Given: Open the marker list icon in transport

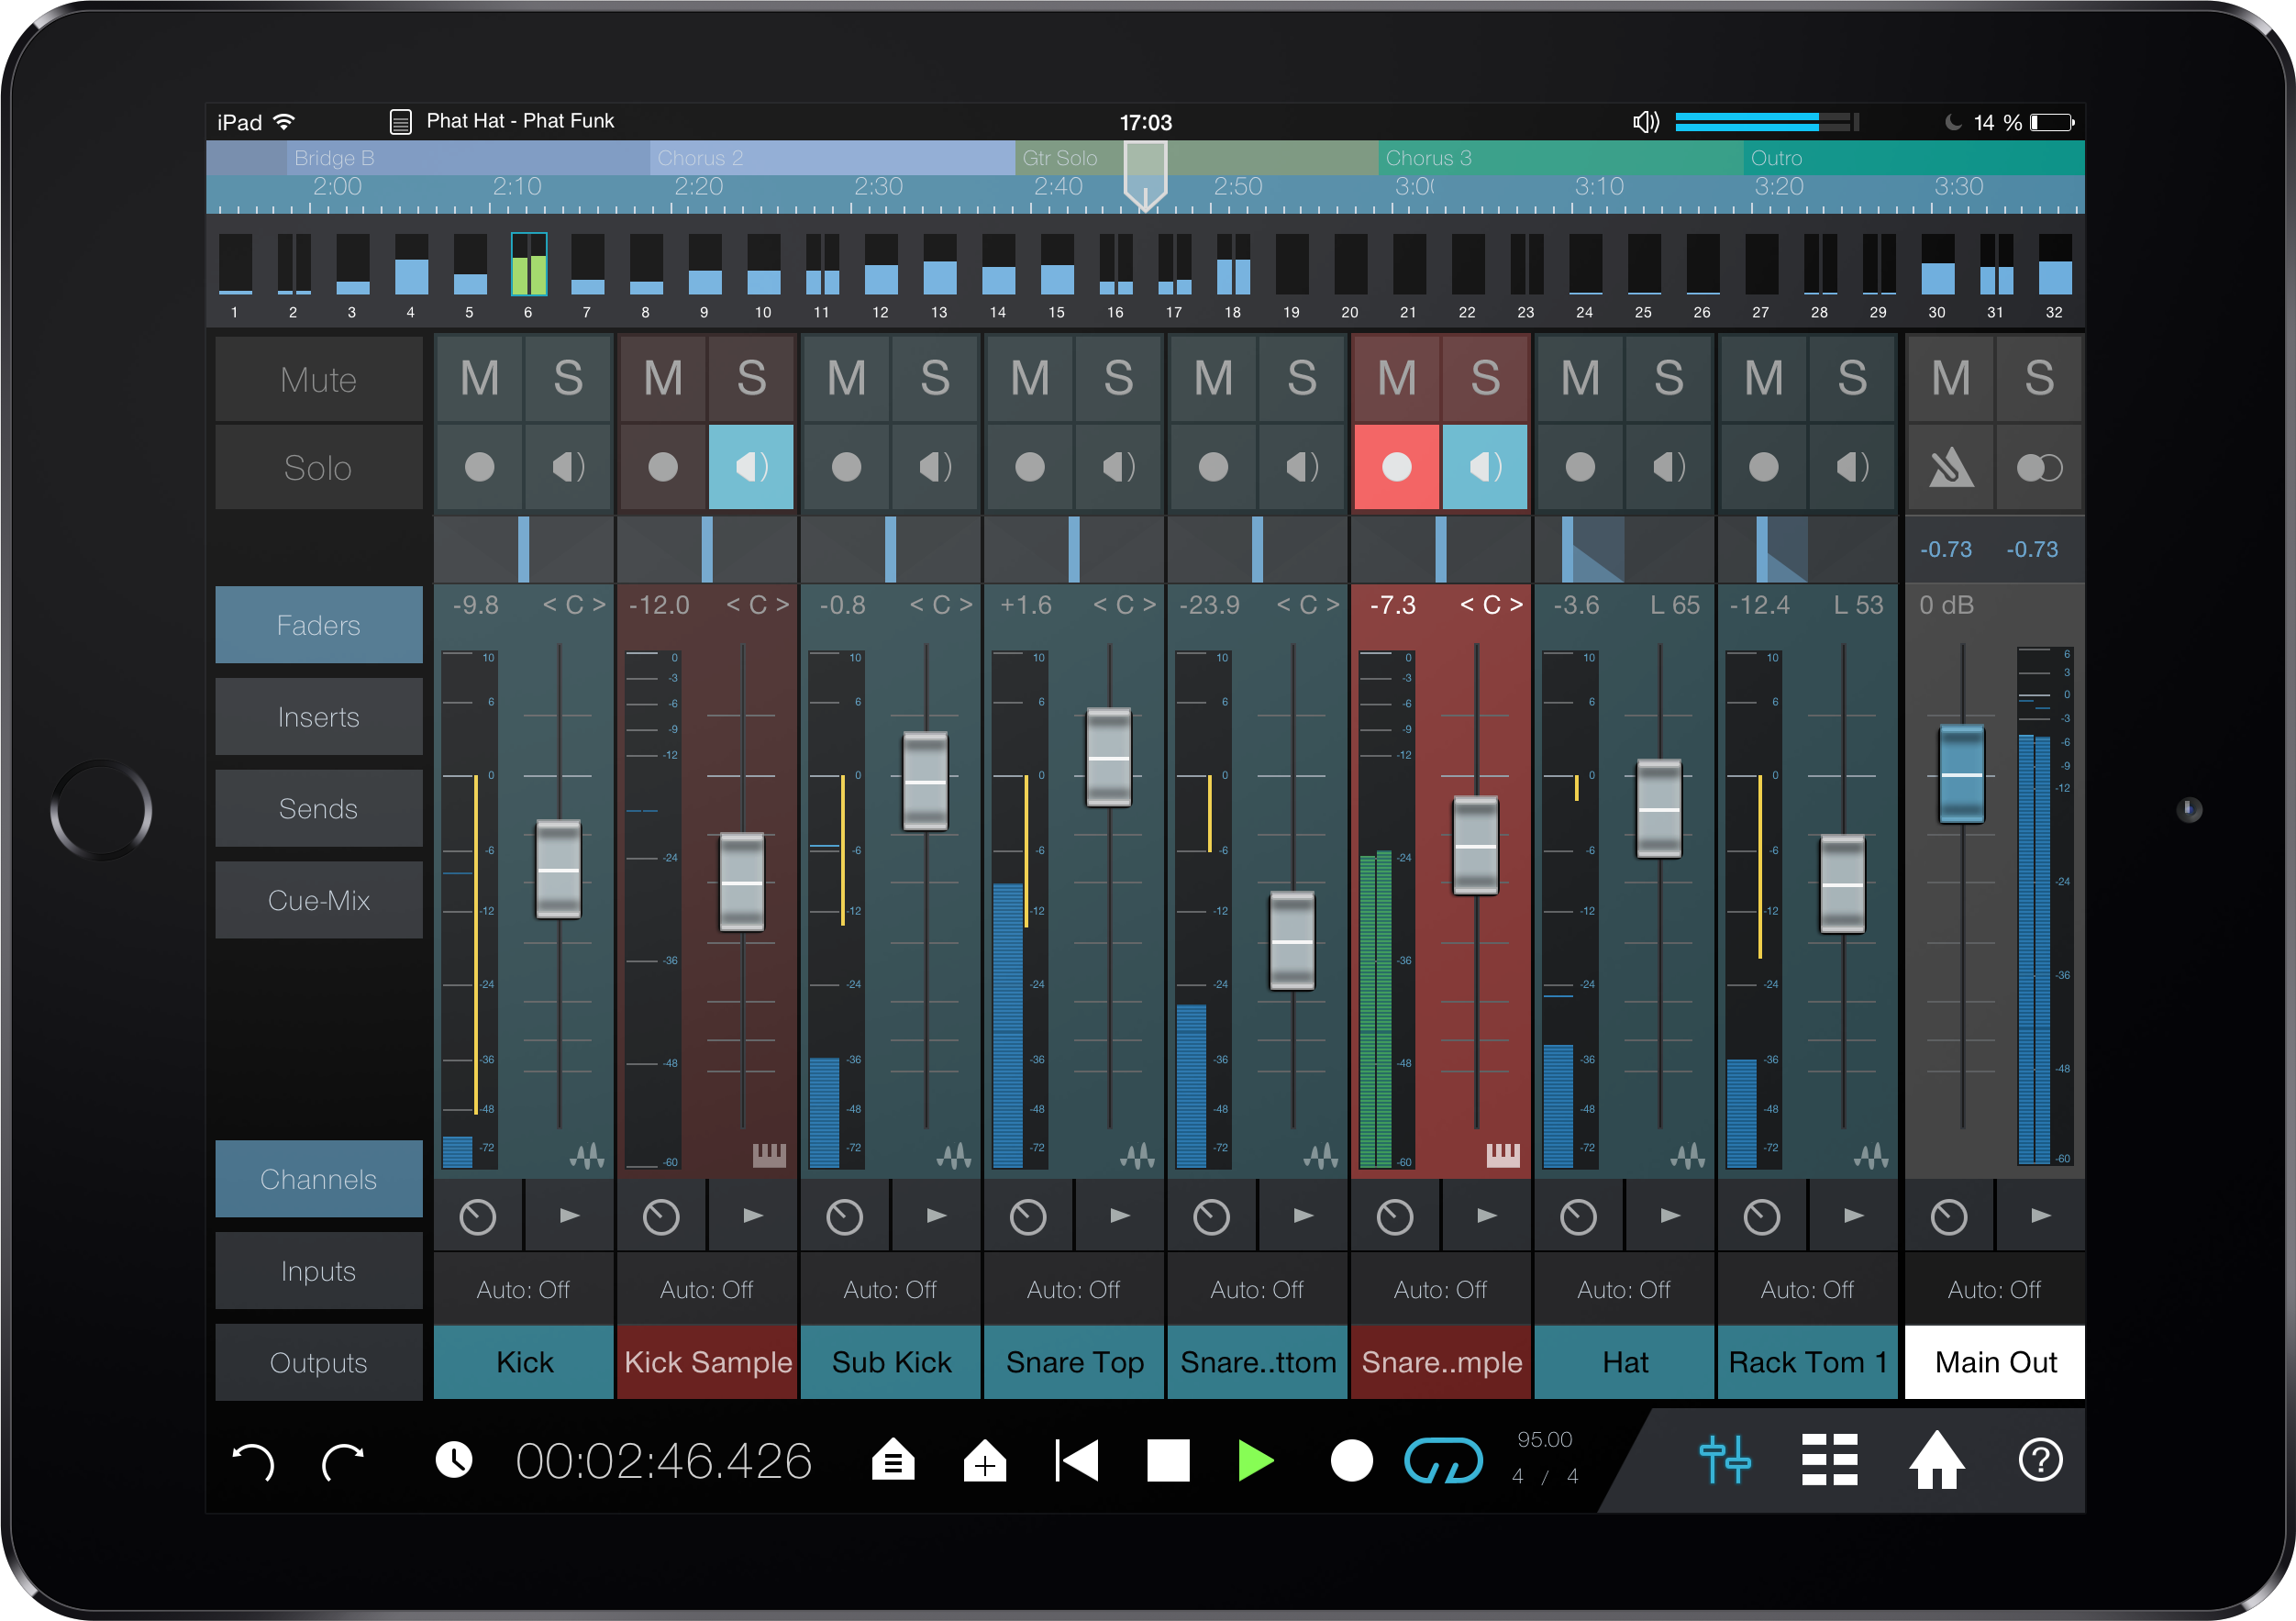Looking at the screenshot, I should pyautogui.click(x=893, y=1461).
